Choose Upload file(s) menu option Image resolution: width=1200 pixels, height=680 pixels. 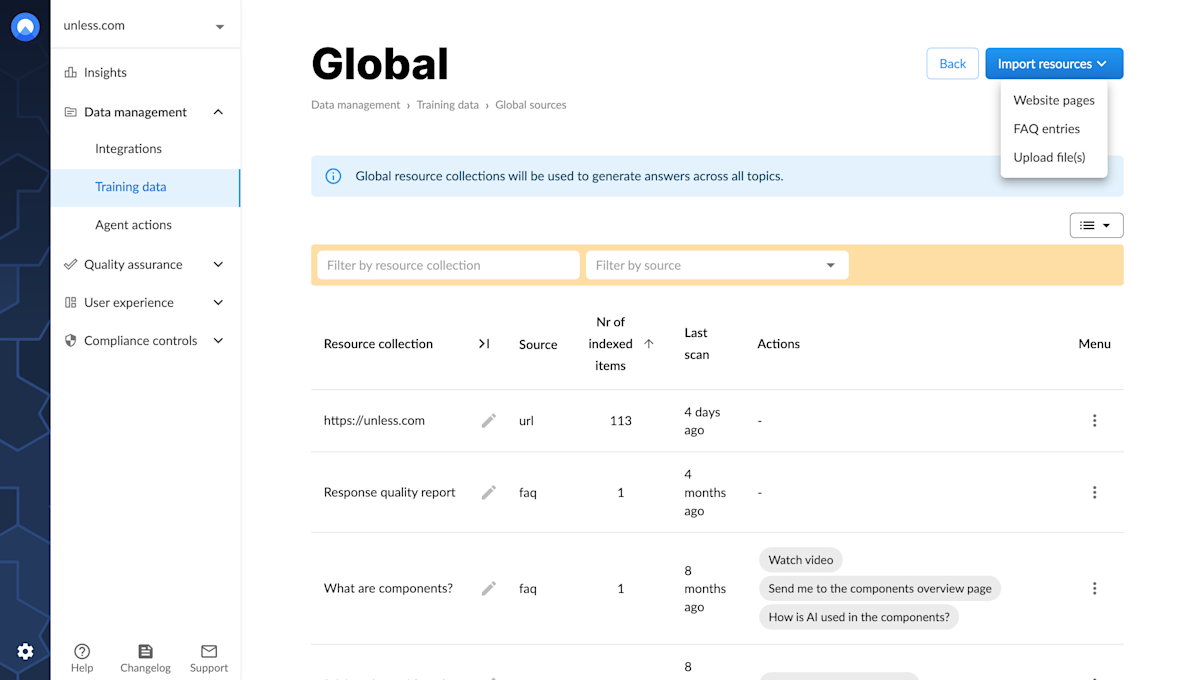coord(1049,157)
